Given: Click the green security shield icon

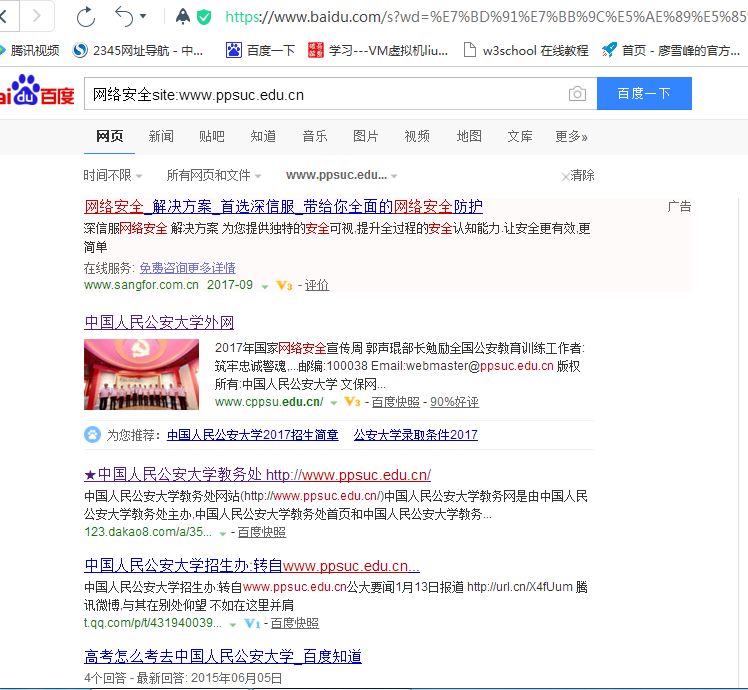Looking at the screenshot, I should [x=204, y=18].
